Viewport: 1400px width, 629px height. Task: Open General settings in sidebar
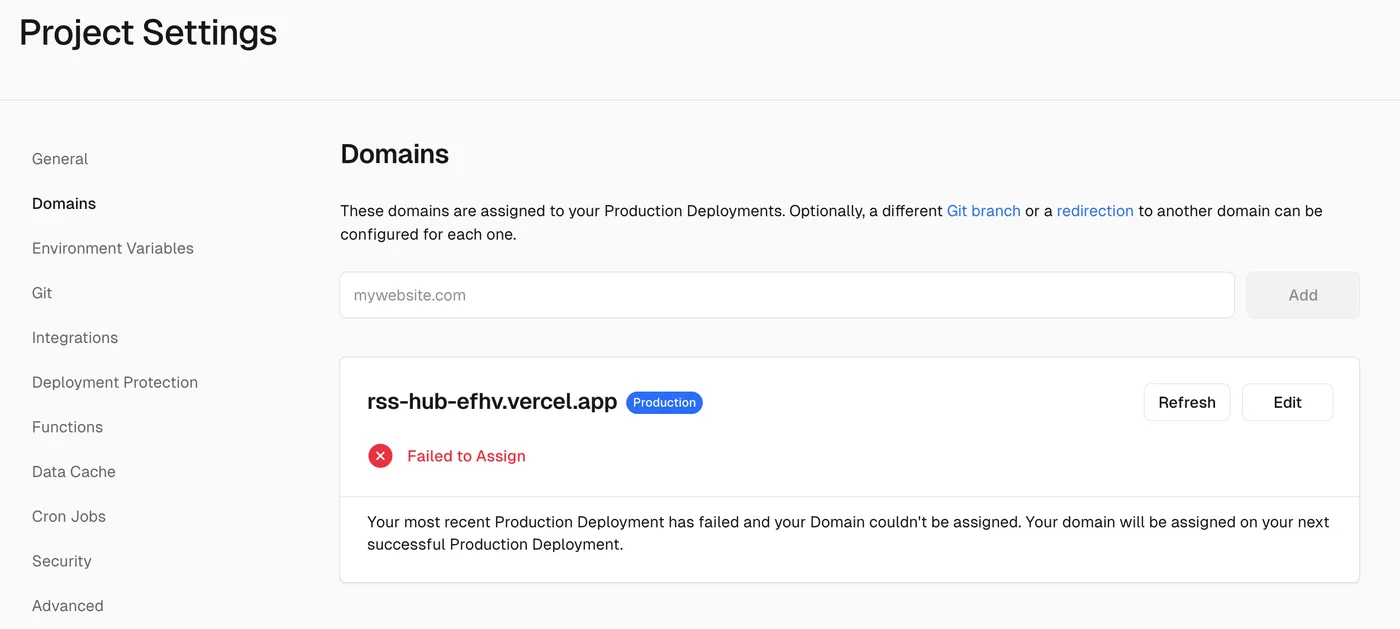[60, 159]
